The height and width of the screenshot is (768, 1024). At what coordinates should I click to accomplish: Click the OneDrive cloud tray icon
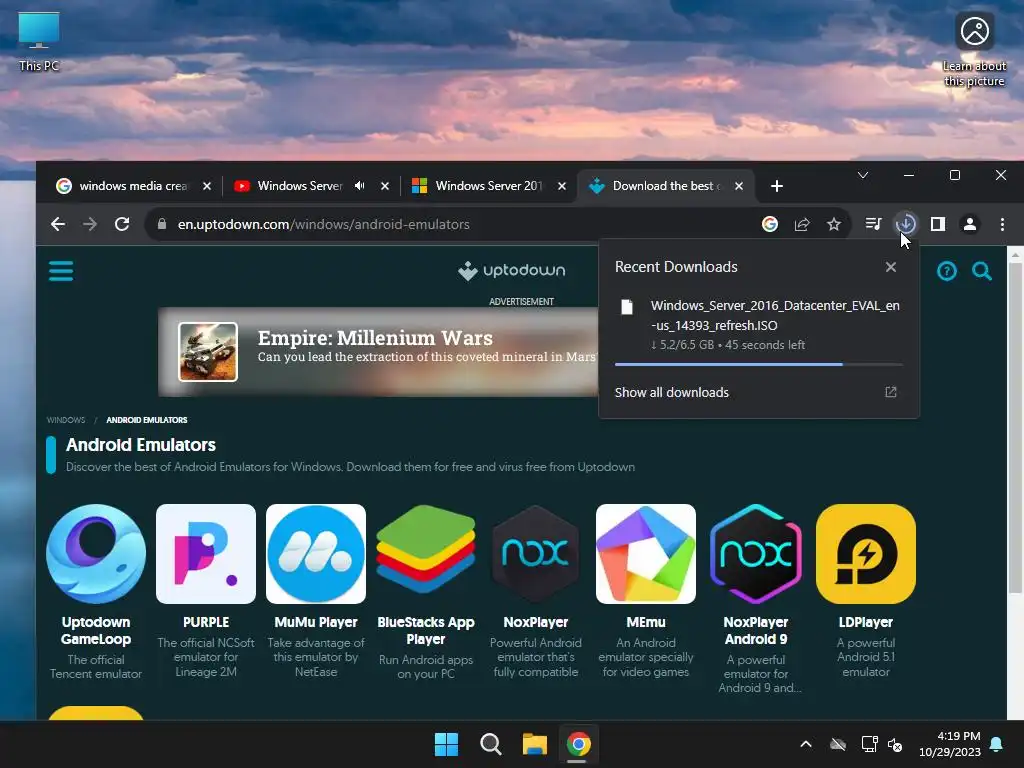point(838,744)
